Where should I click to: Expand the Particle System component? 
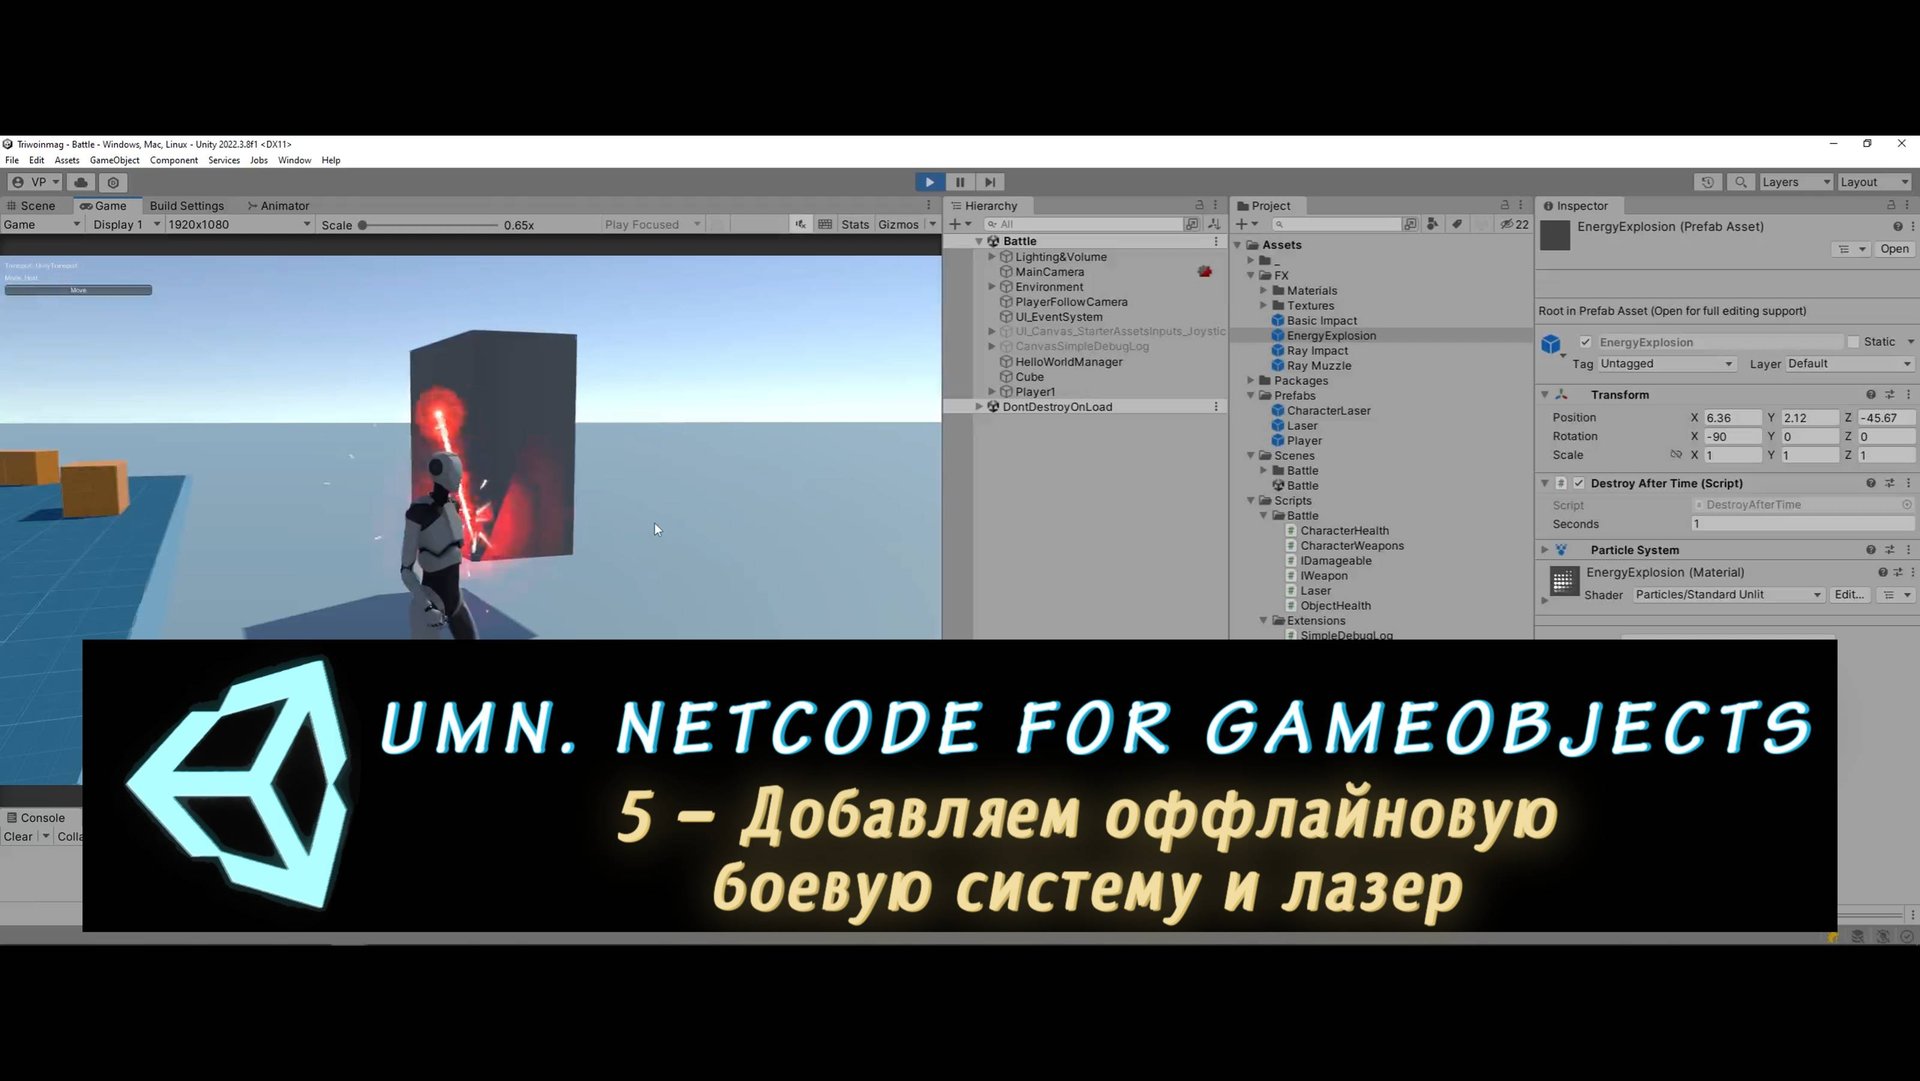(1545, 550)
